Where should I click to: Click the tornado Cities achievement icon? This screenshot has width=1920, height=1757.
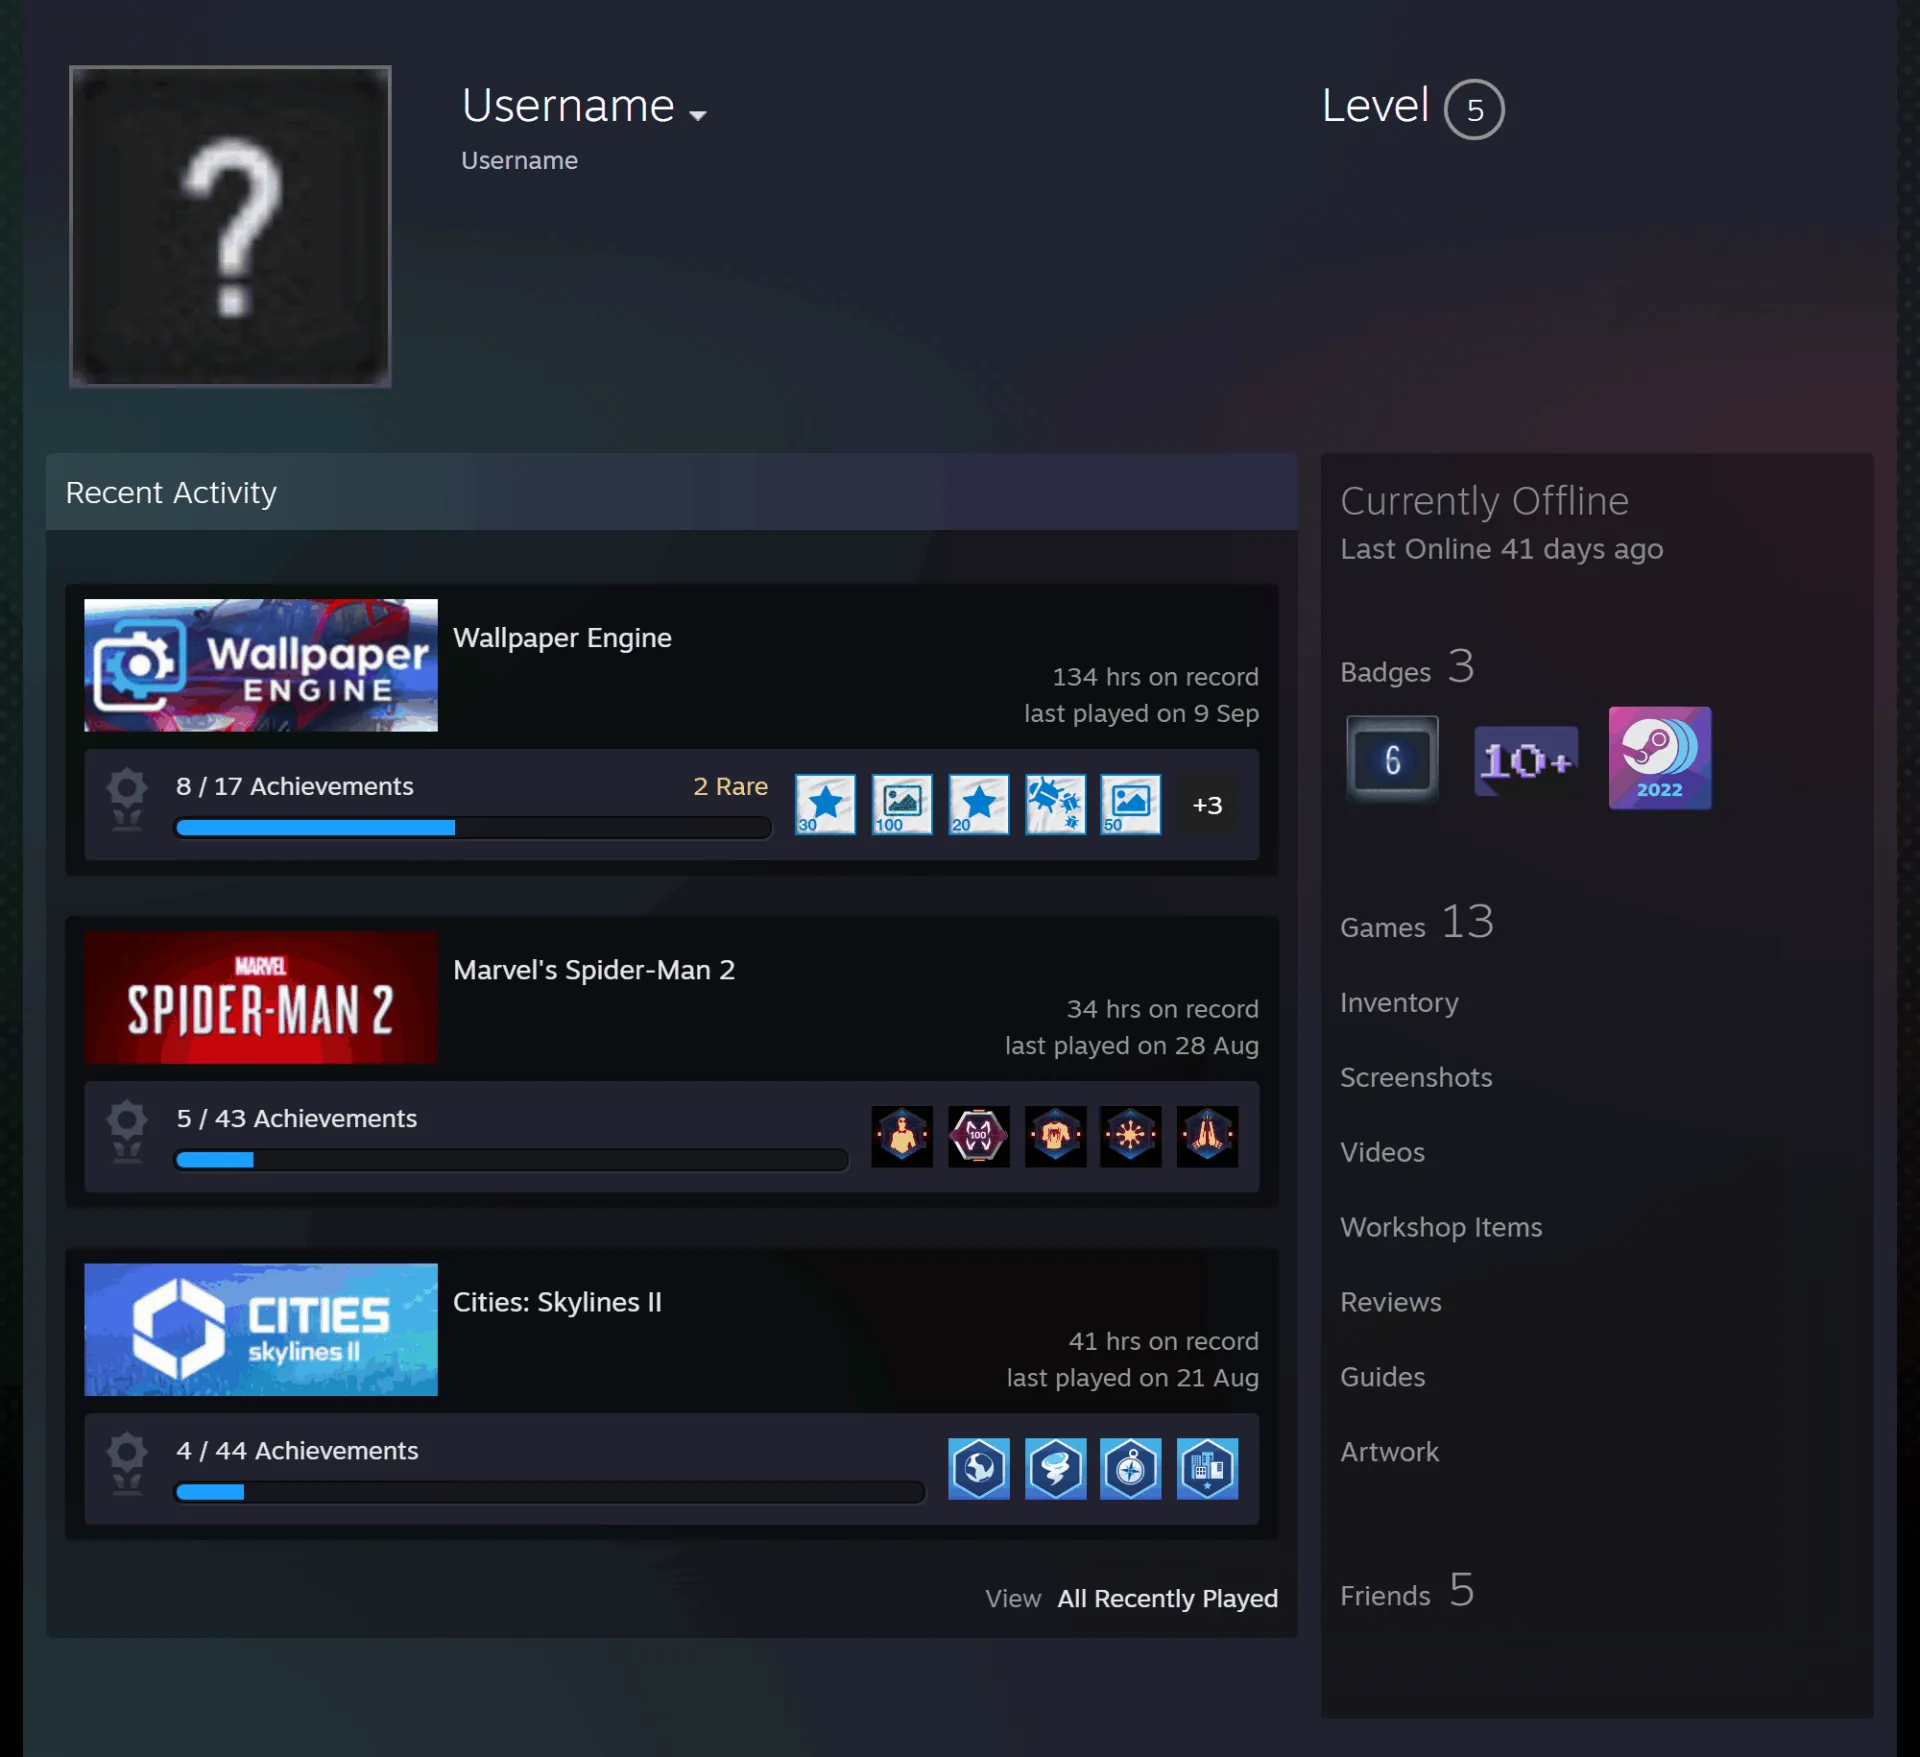(x=1055, y=1468)
